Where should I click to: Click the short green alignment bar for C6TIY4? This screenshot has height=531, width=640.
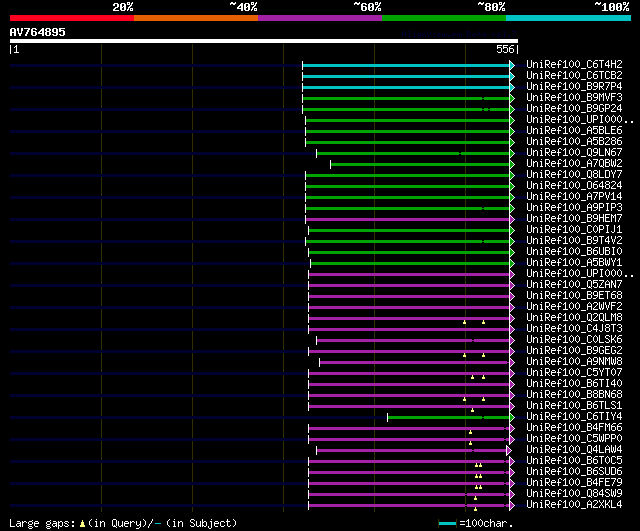point(449,418)
